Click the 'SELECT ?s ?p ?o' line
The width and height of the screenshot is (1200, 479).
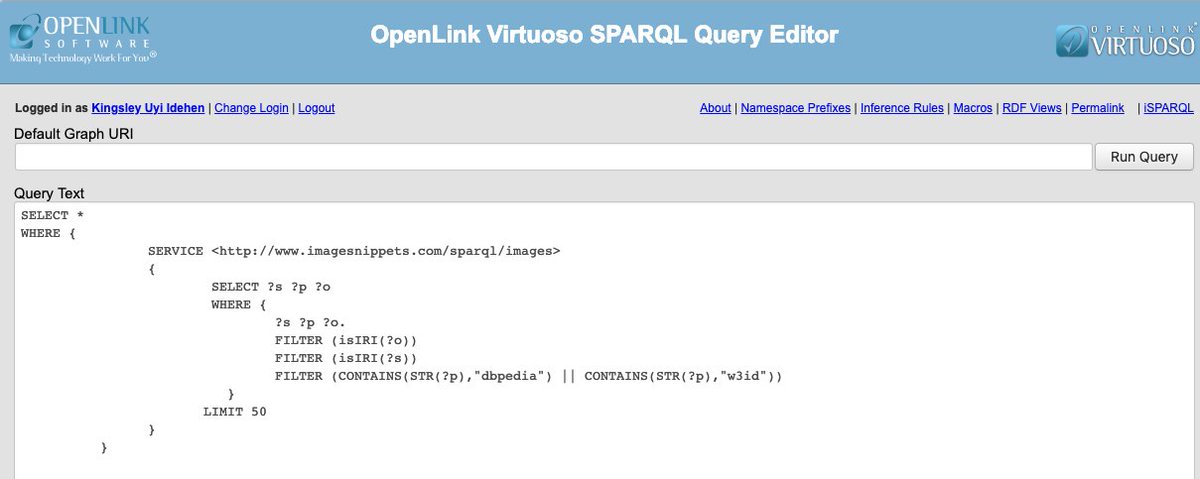(x=271, y=287)
